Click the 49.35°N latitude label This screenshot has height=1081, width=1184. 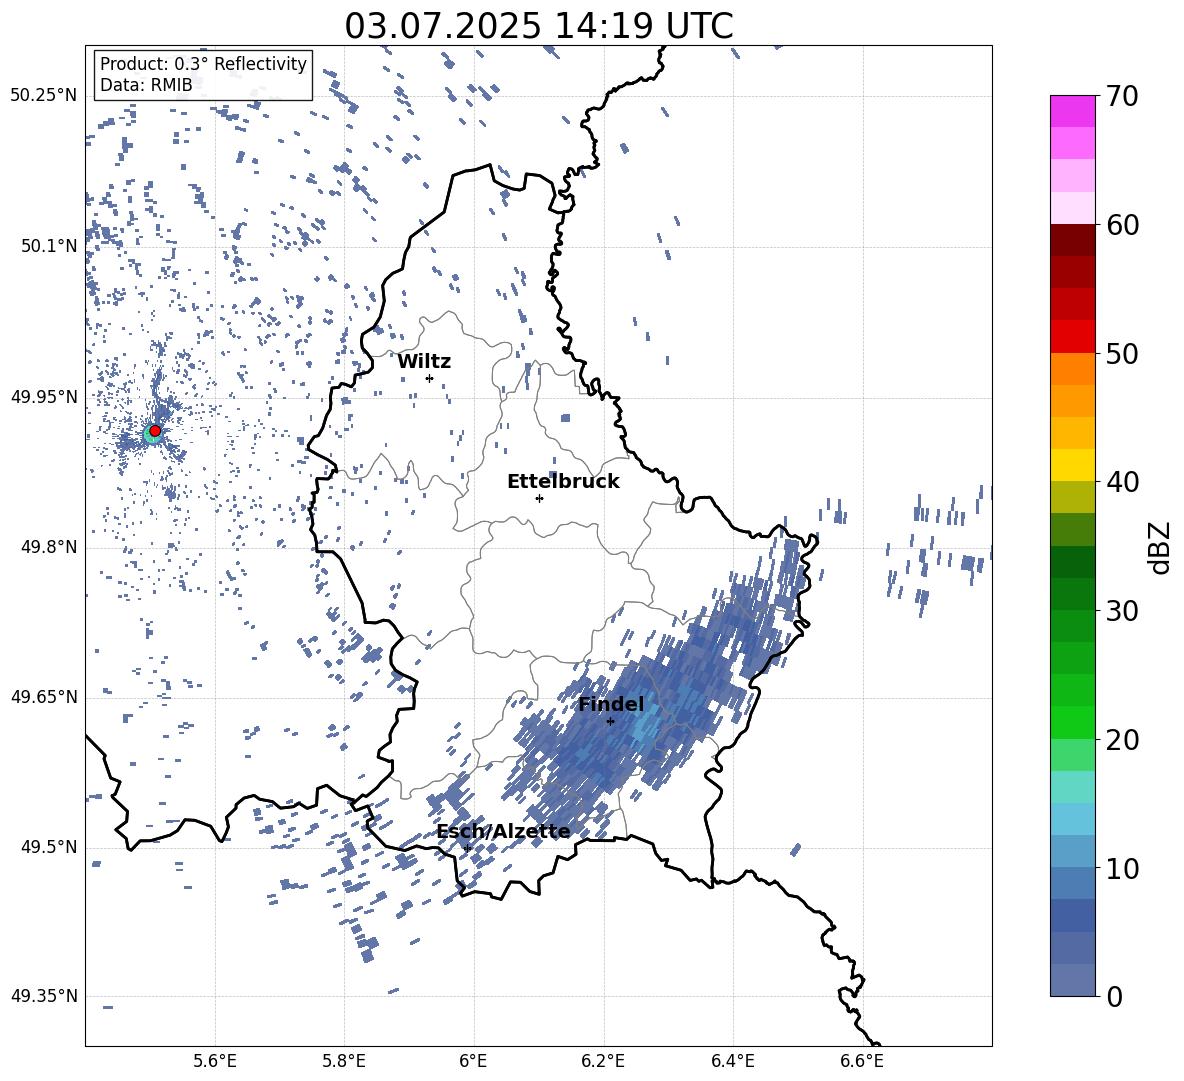44,996
